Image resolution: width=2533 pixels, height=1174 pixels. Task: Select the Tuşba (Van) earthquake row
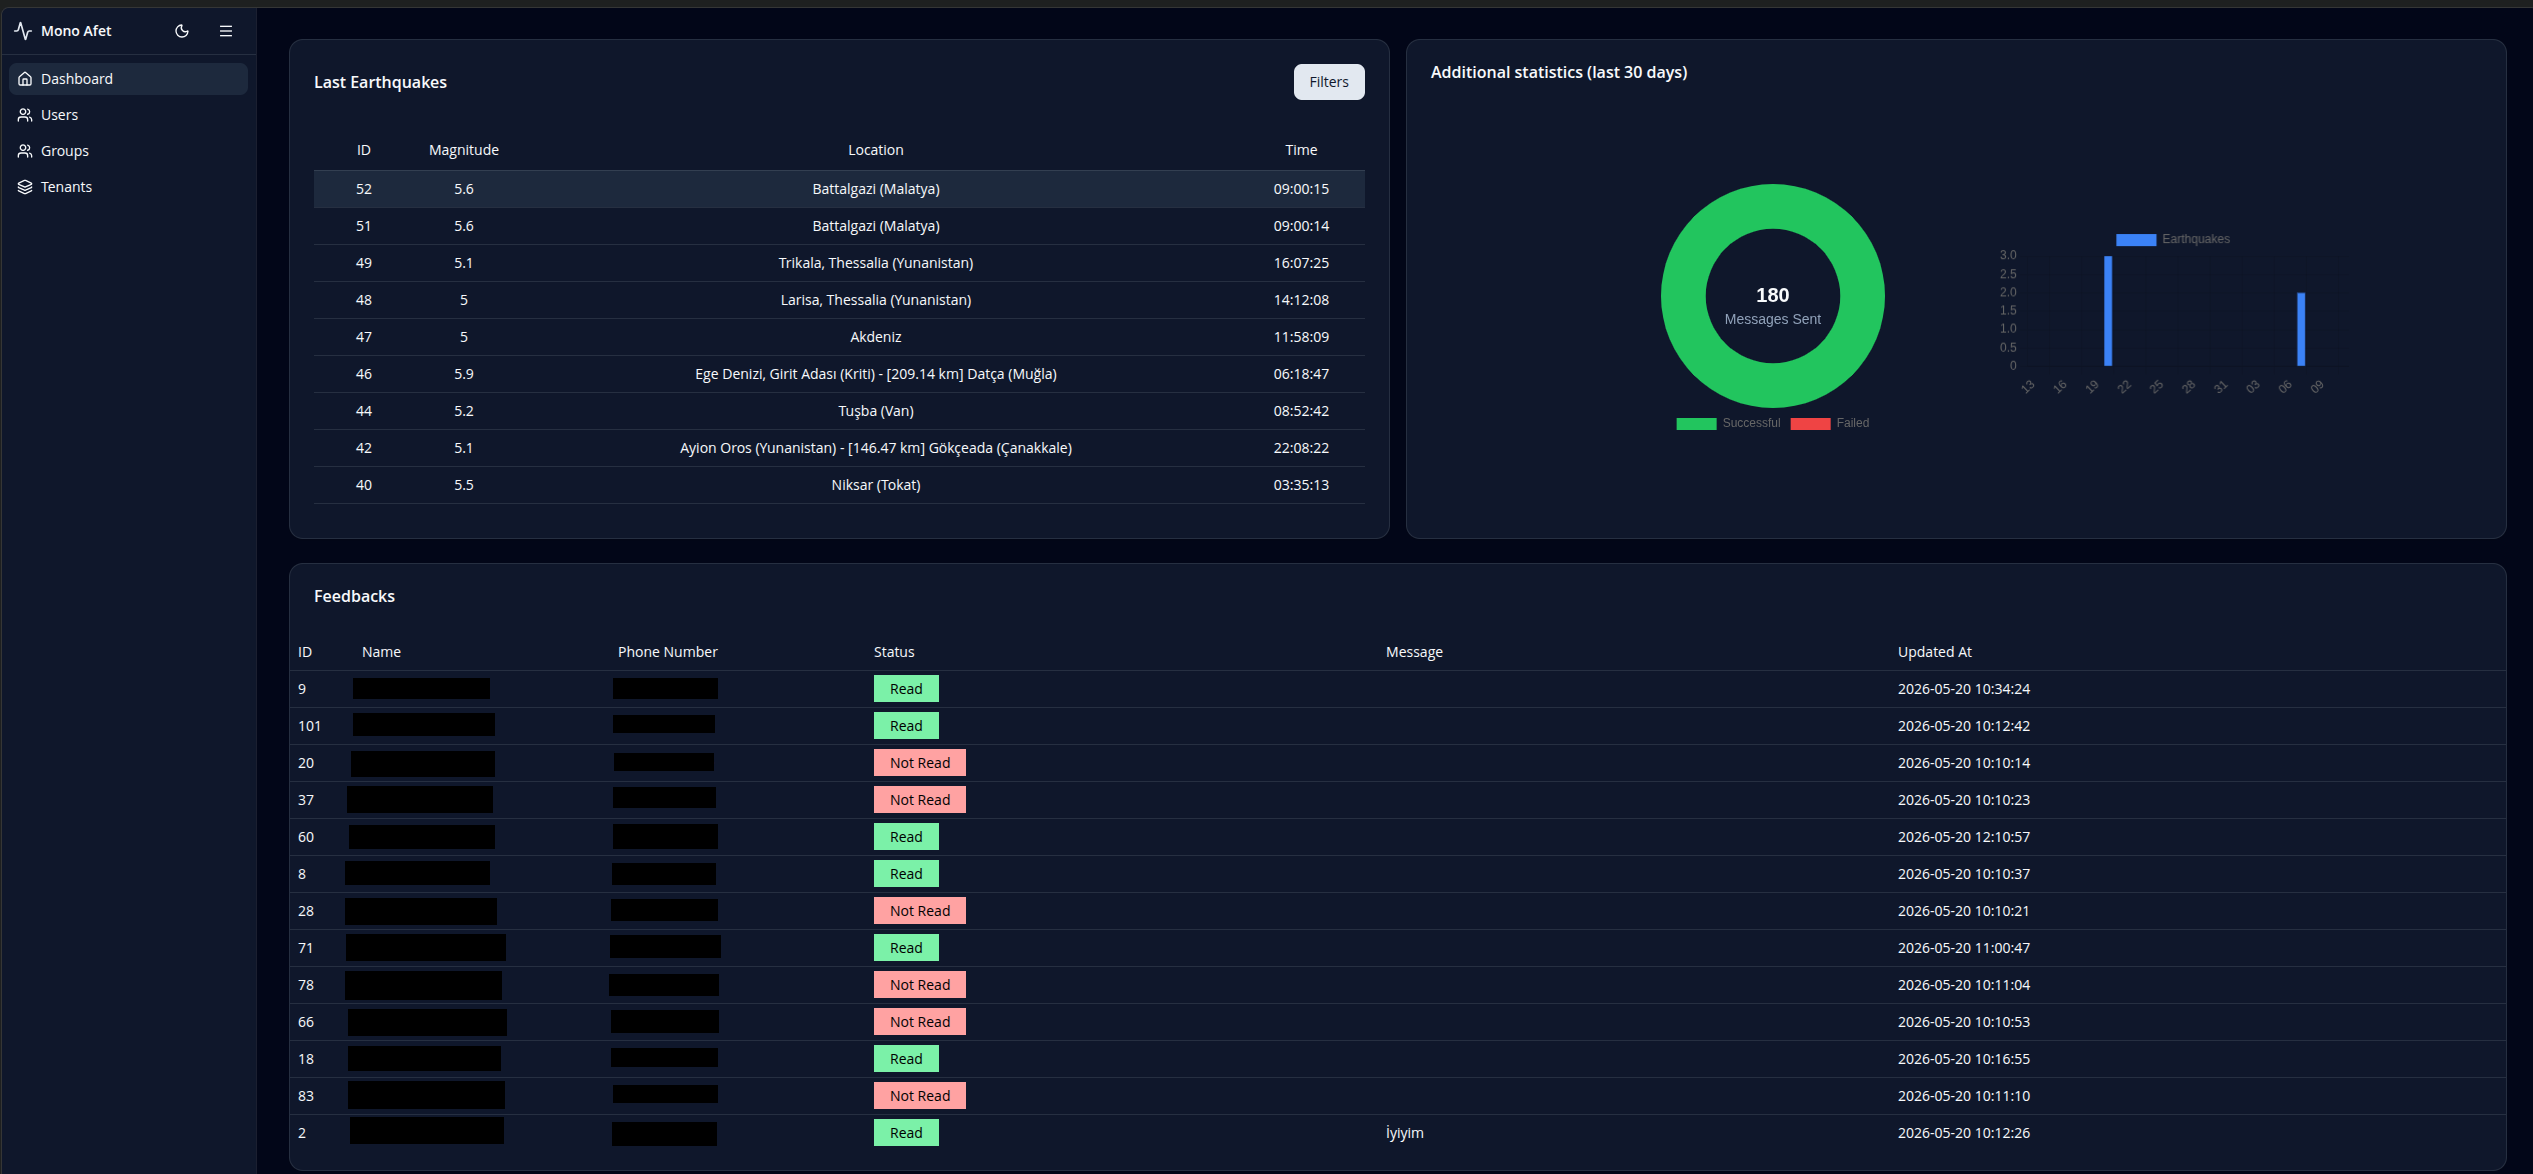coord(839,411)
